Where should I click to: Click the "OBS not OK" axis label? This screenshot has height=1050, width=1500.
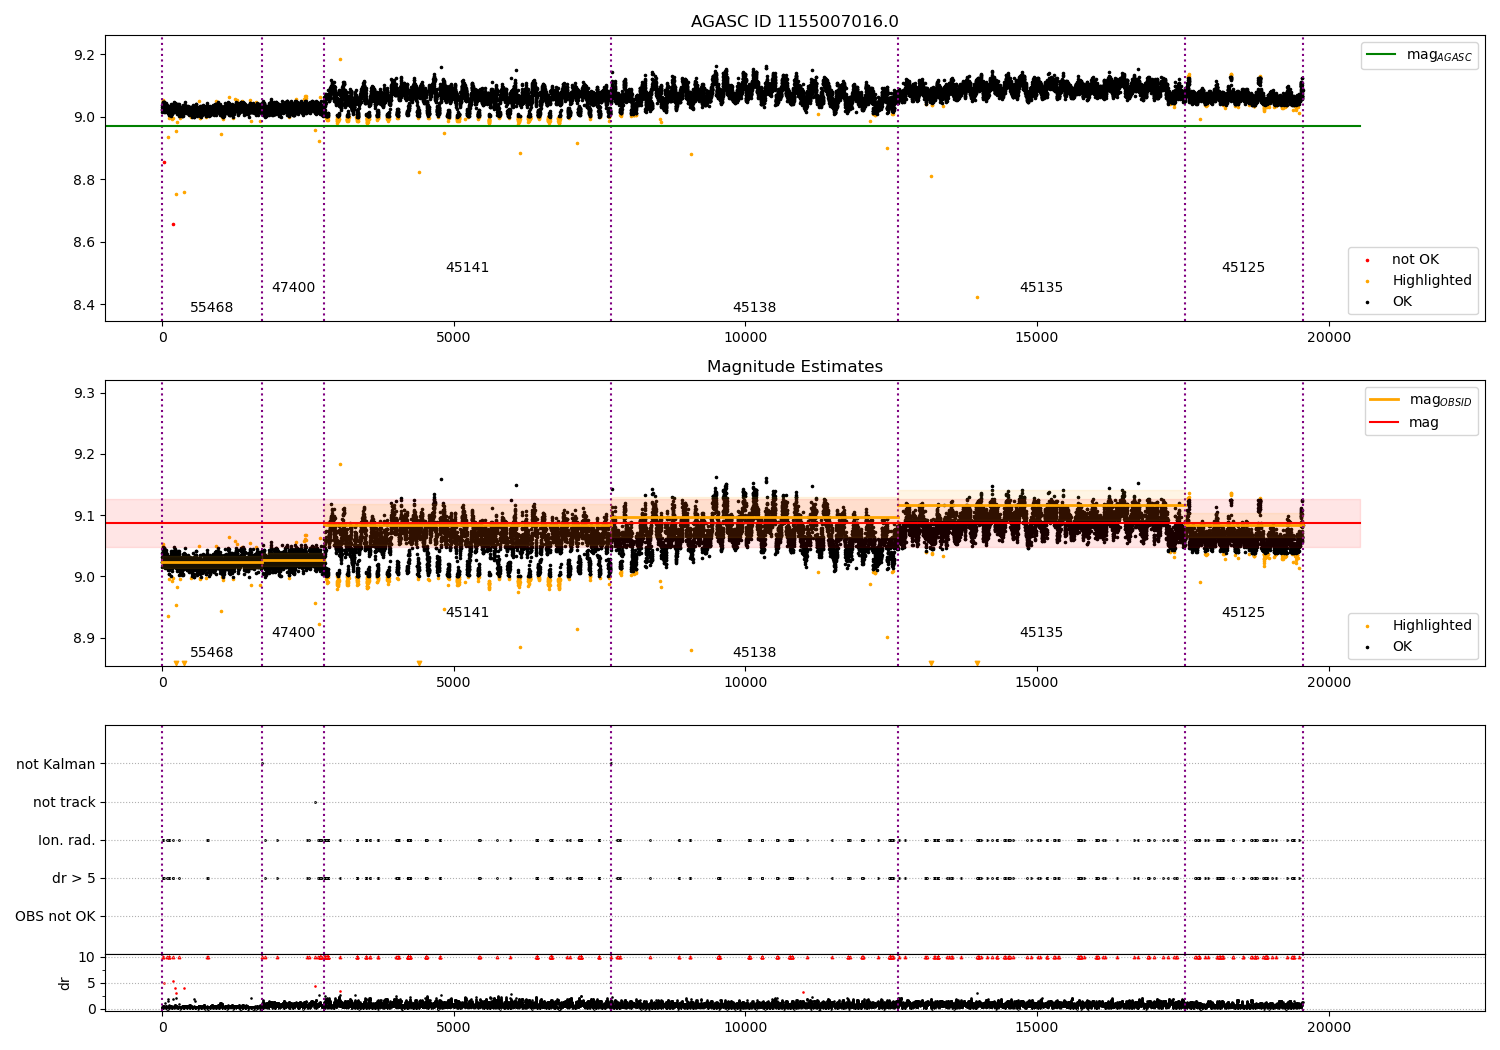tap(56, 916)
